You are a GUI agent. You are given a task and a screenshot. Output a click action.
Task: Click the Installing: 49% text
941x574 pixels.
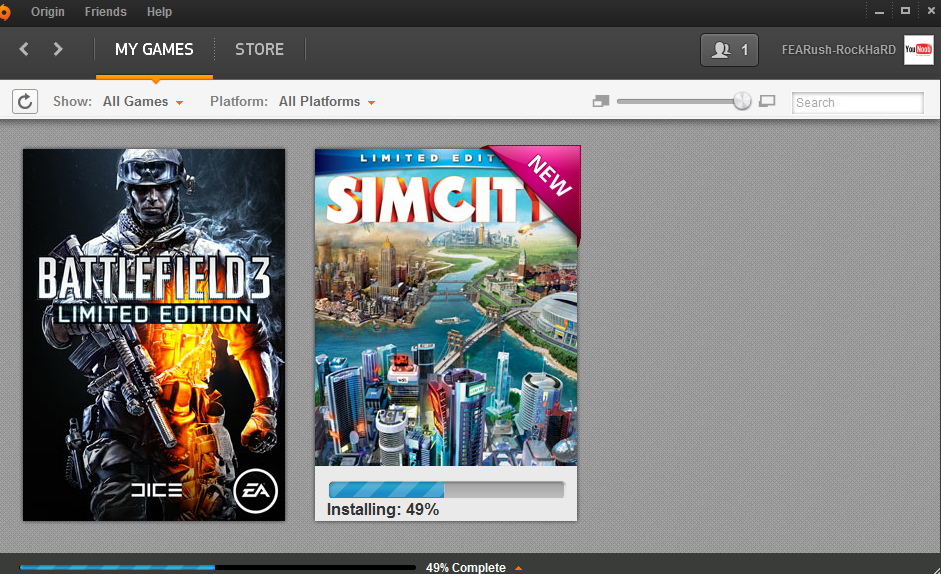(383, 510)
